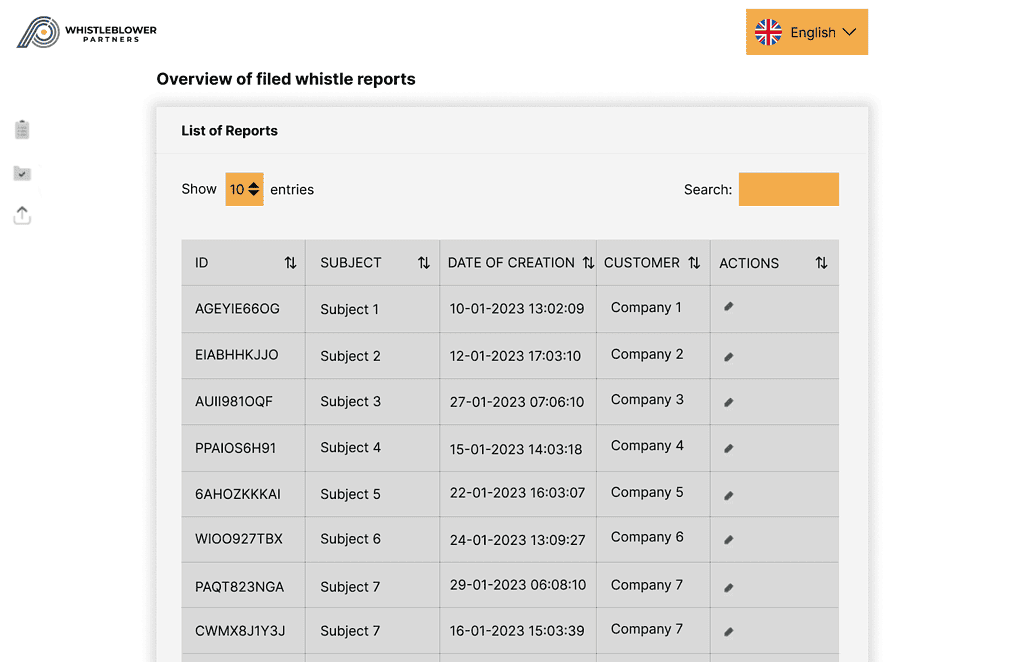Select report ID 6AHOZKKKAI
The height and width of the screenshot is (662, 1024).
coord(238,494)
